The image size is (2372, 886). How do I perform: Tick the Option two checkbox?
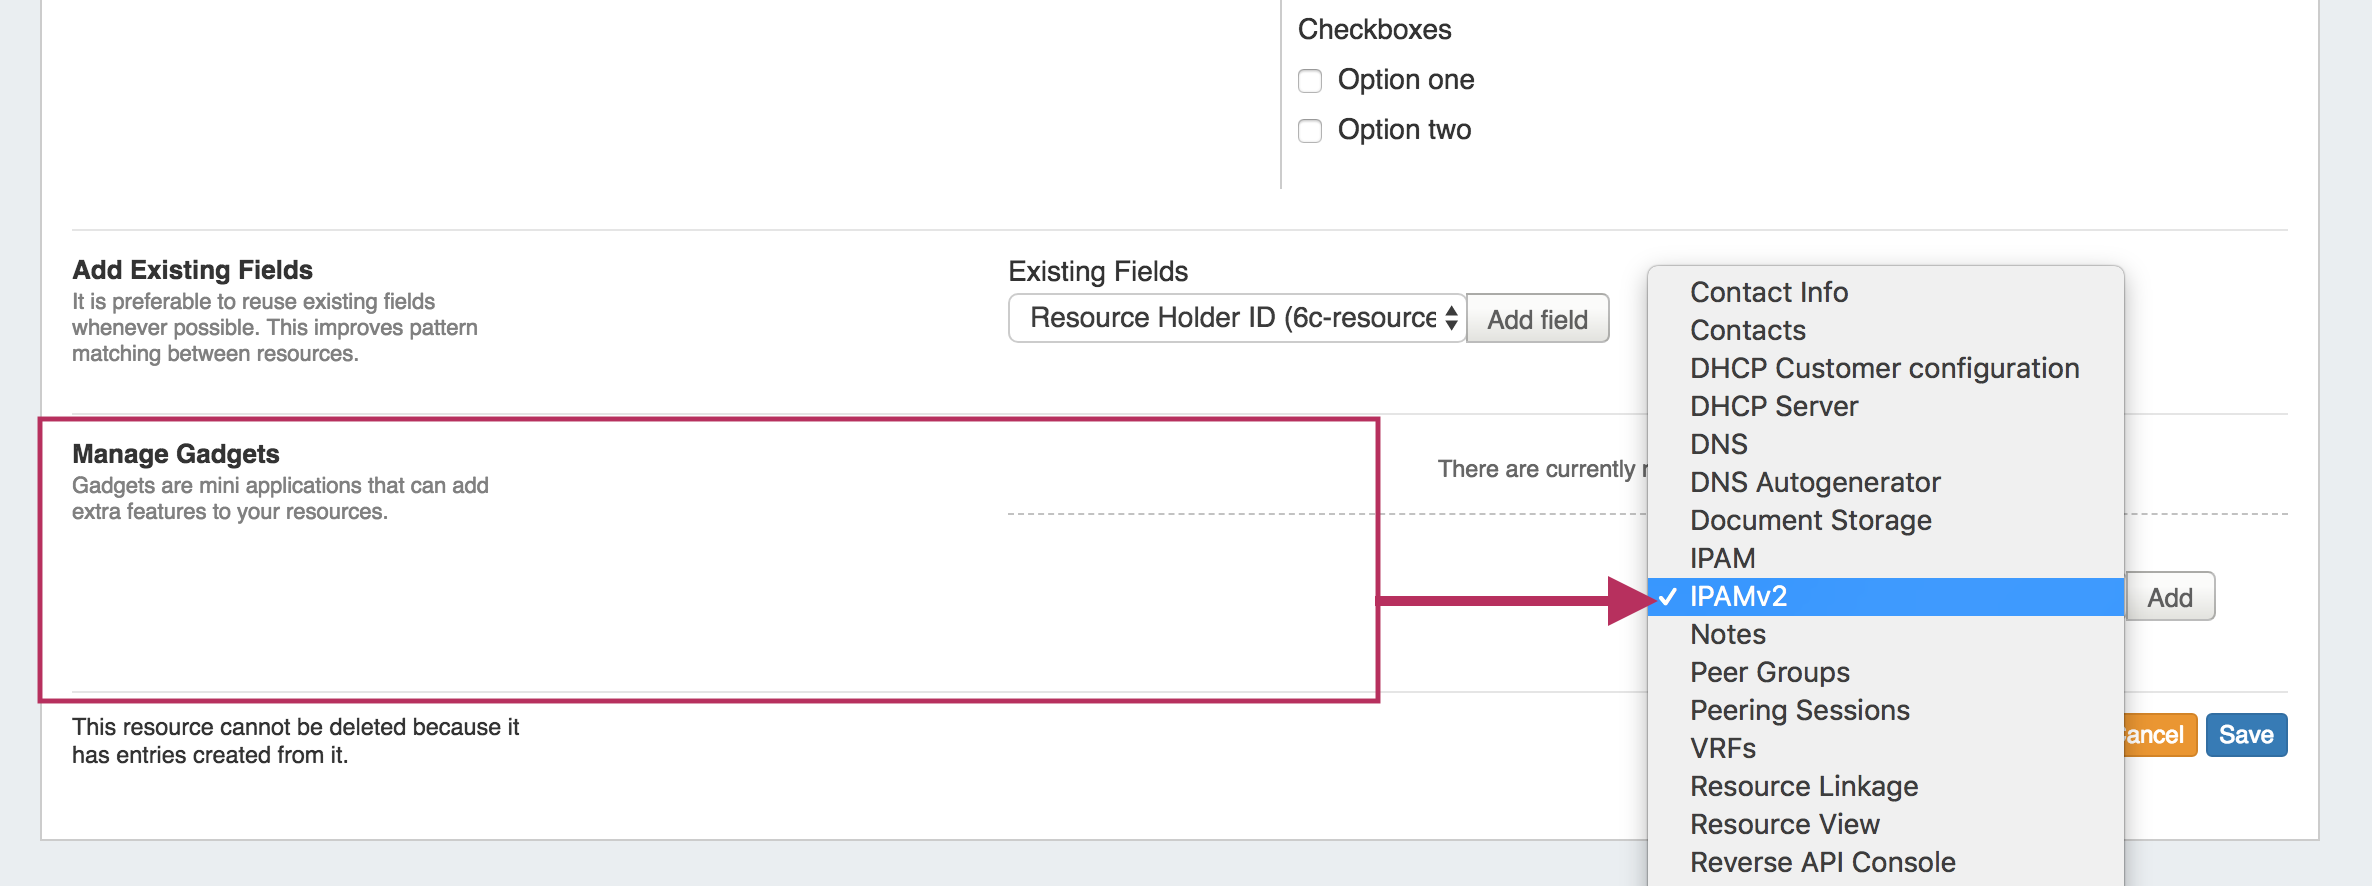[x=1310, y=130]
